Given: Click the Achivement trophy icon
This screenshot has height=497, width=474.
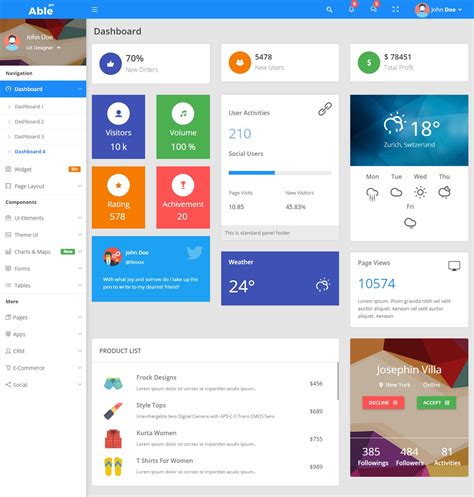Looking at the screenshot, I should (183, 185).
